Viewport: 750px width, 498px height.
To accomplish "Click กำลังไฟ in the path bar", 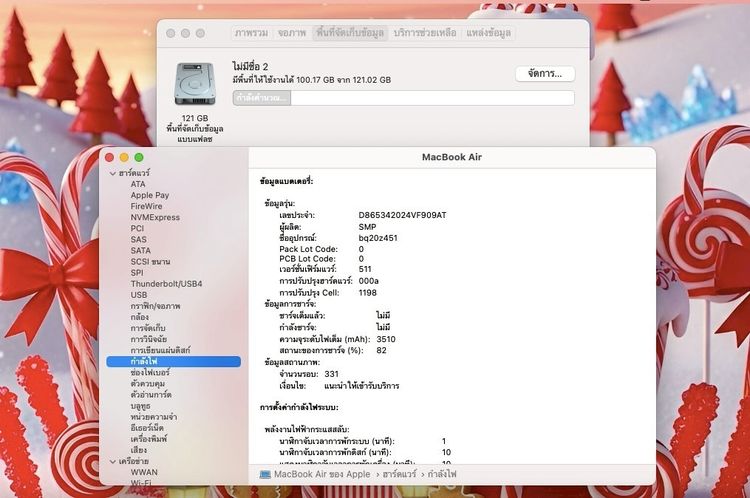I will [x=442, y=475].
